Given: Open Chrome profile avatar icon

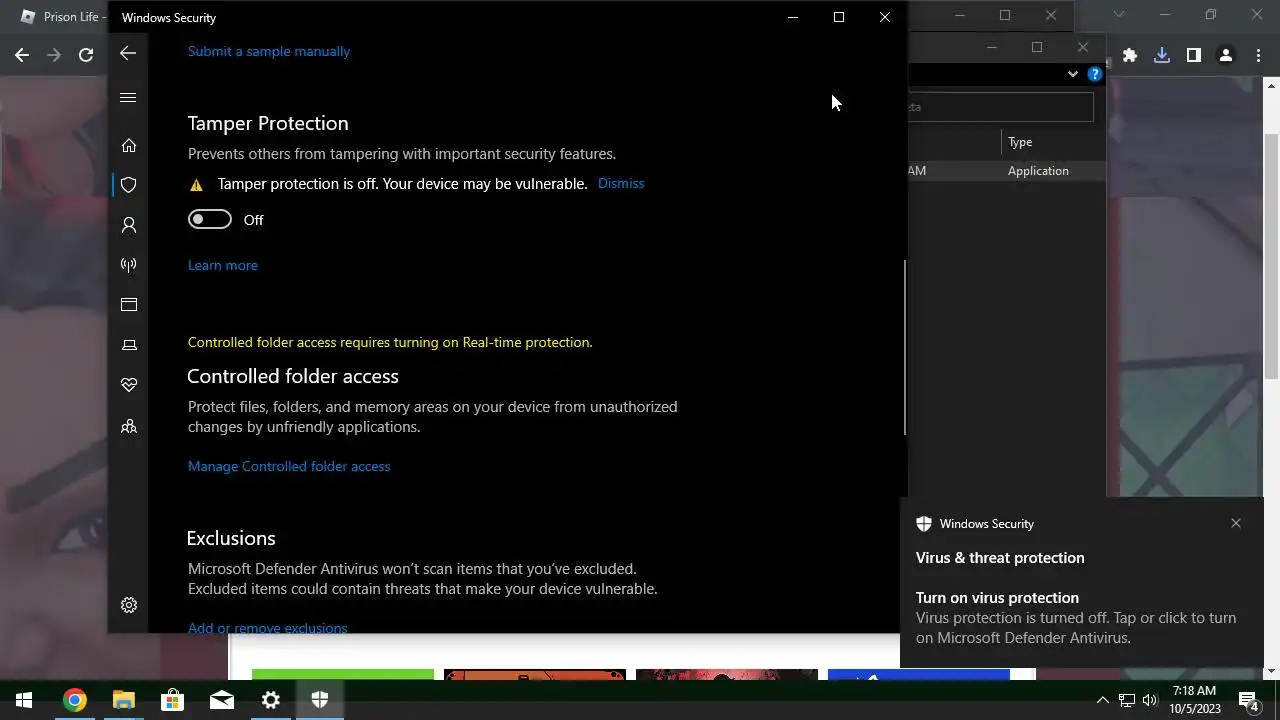Looking at the screenshot, I should click(1226, 56).
